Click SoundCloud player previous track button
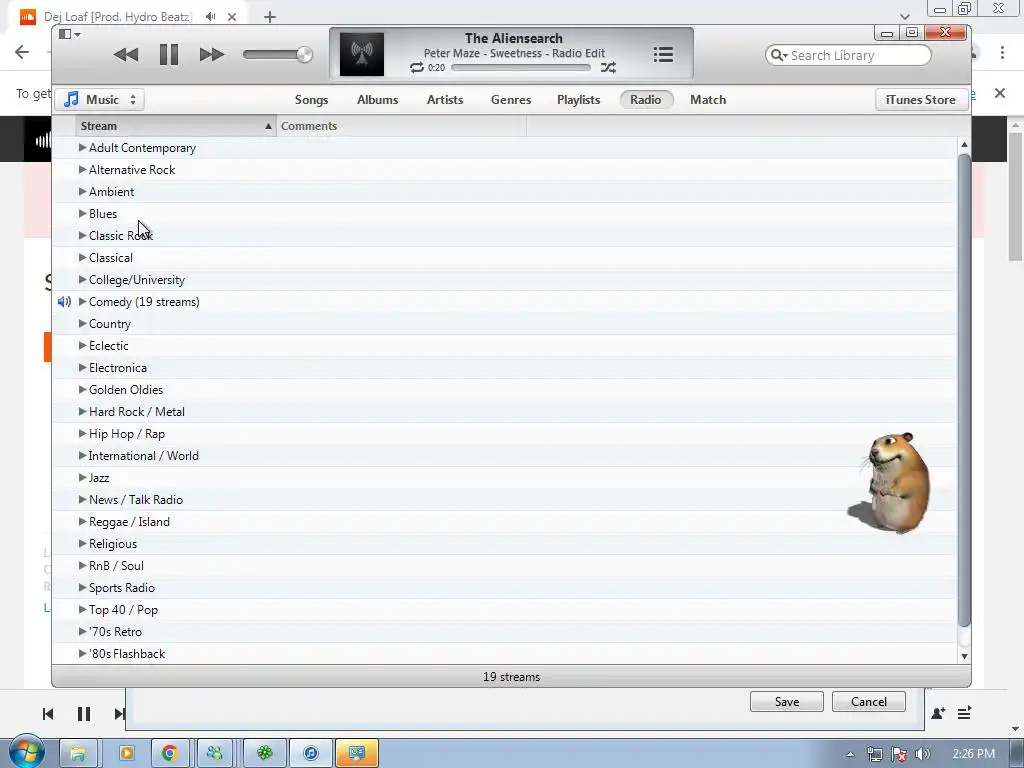Screen dimensions: 1024x768 [x=48, y=714]
